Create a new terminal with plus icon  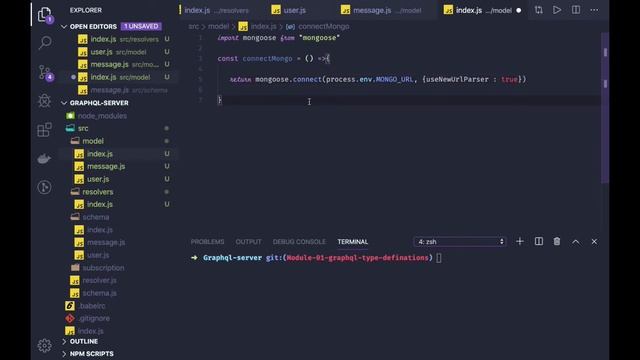[x=520, y=242]
